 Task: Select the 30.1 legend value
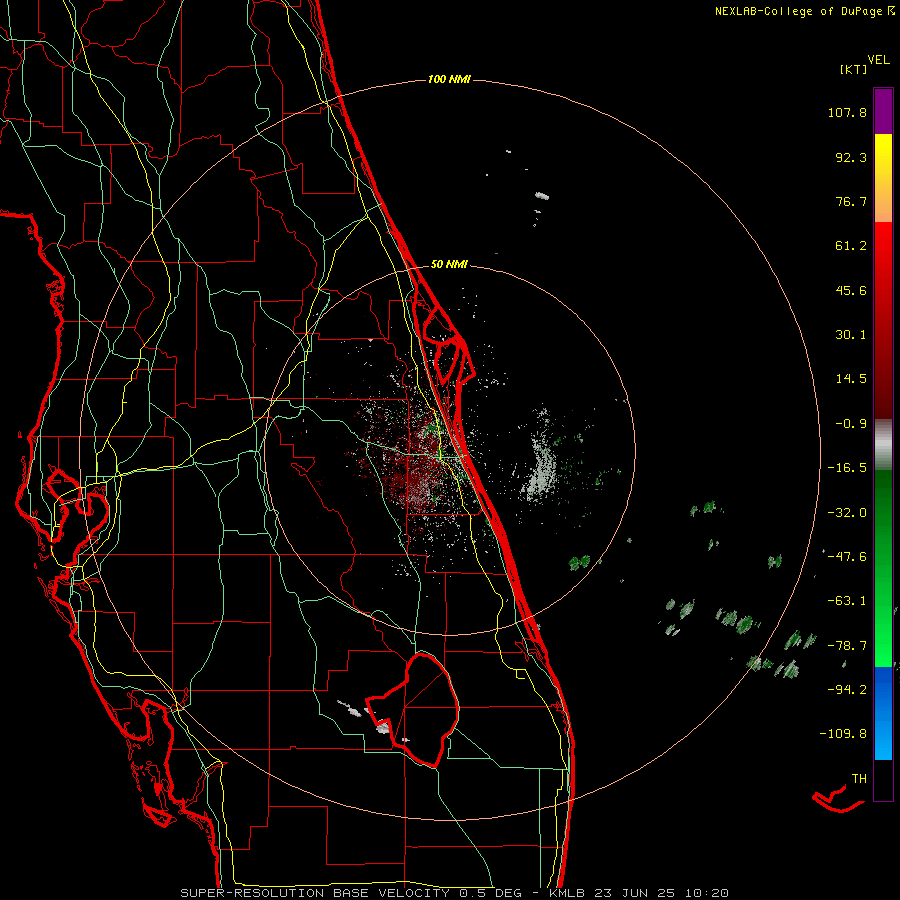click(x=851, y=335)
